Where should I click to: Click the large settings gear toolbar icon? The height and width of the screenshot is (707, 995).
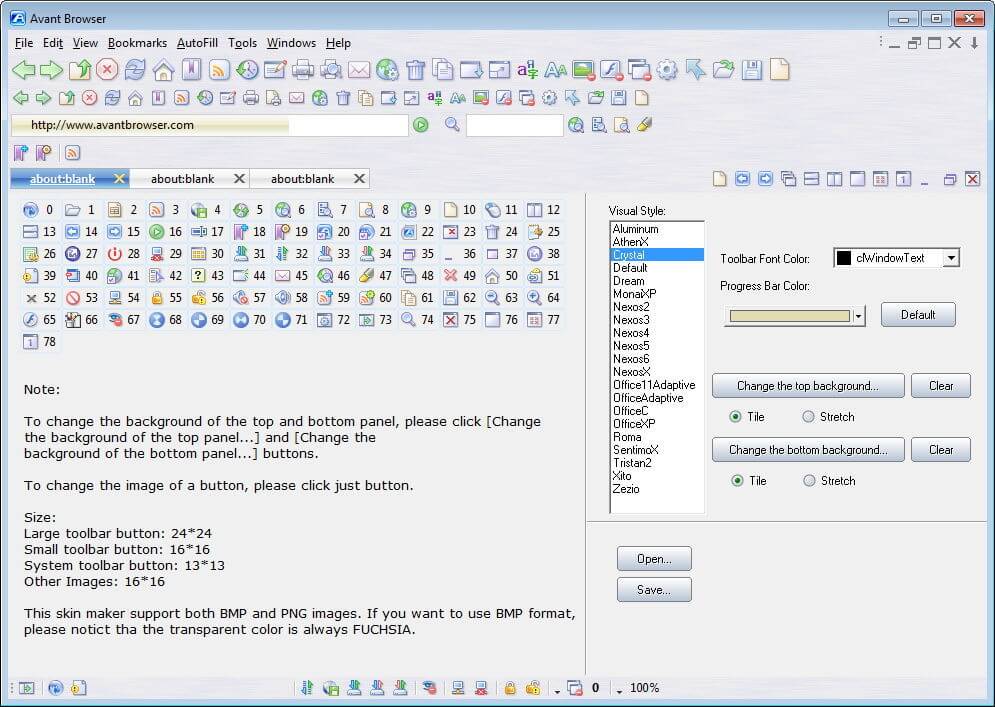click(667, 70)
